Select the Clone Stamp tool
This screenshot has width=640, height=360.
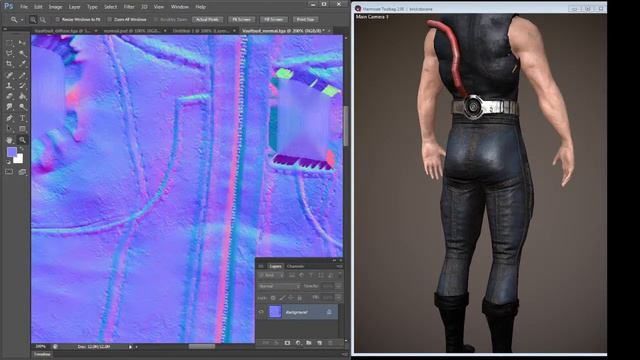9,86
